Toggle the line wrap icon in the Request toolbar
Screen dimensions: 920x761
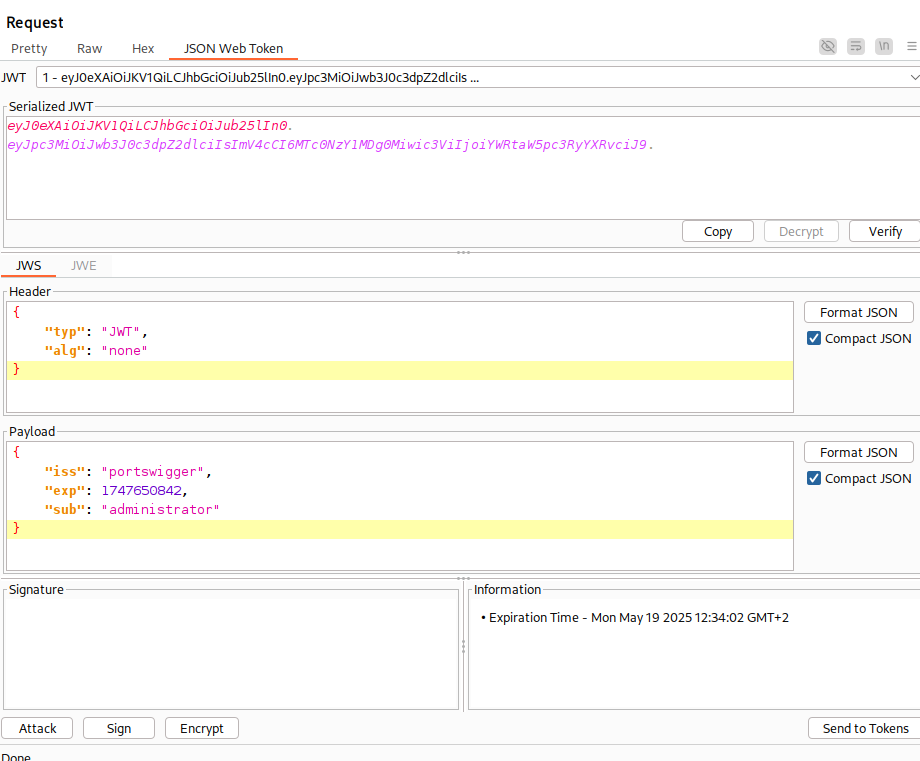click(x=856, y=46)
